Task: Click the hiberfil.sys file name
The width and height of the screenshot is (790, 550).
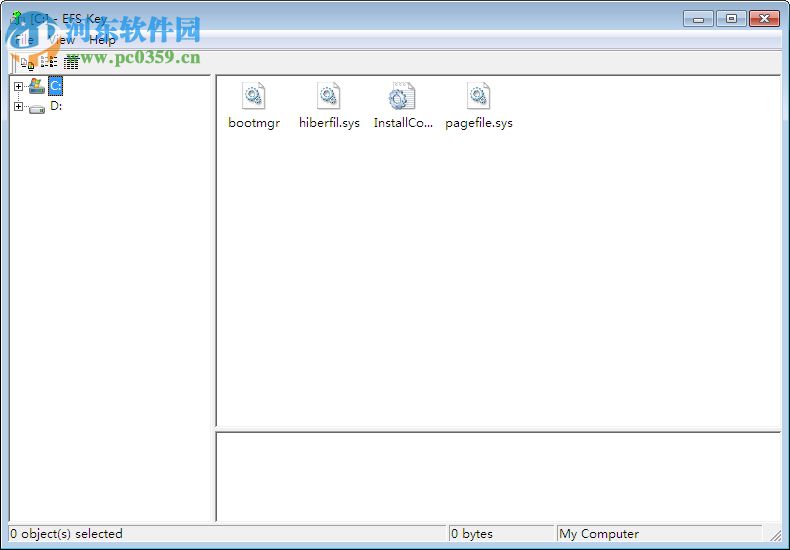Action: [329, 123]
